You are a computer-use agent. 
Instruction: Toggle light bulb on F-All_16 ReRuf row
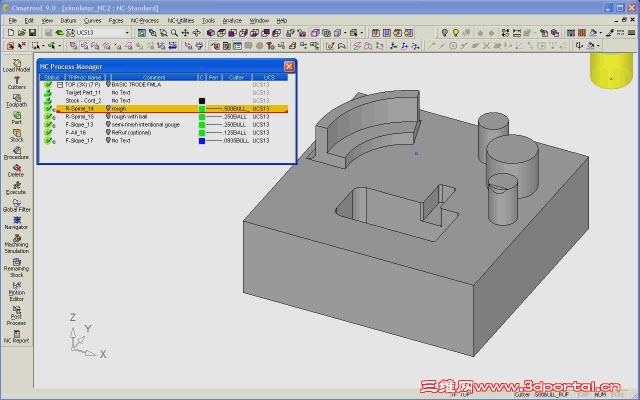coord(108,132)
